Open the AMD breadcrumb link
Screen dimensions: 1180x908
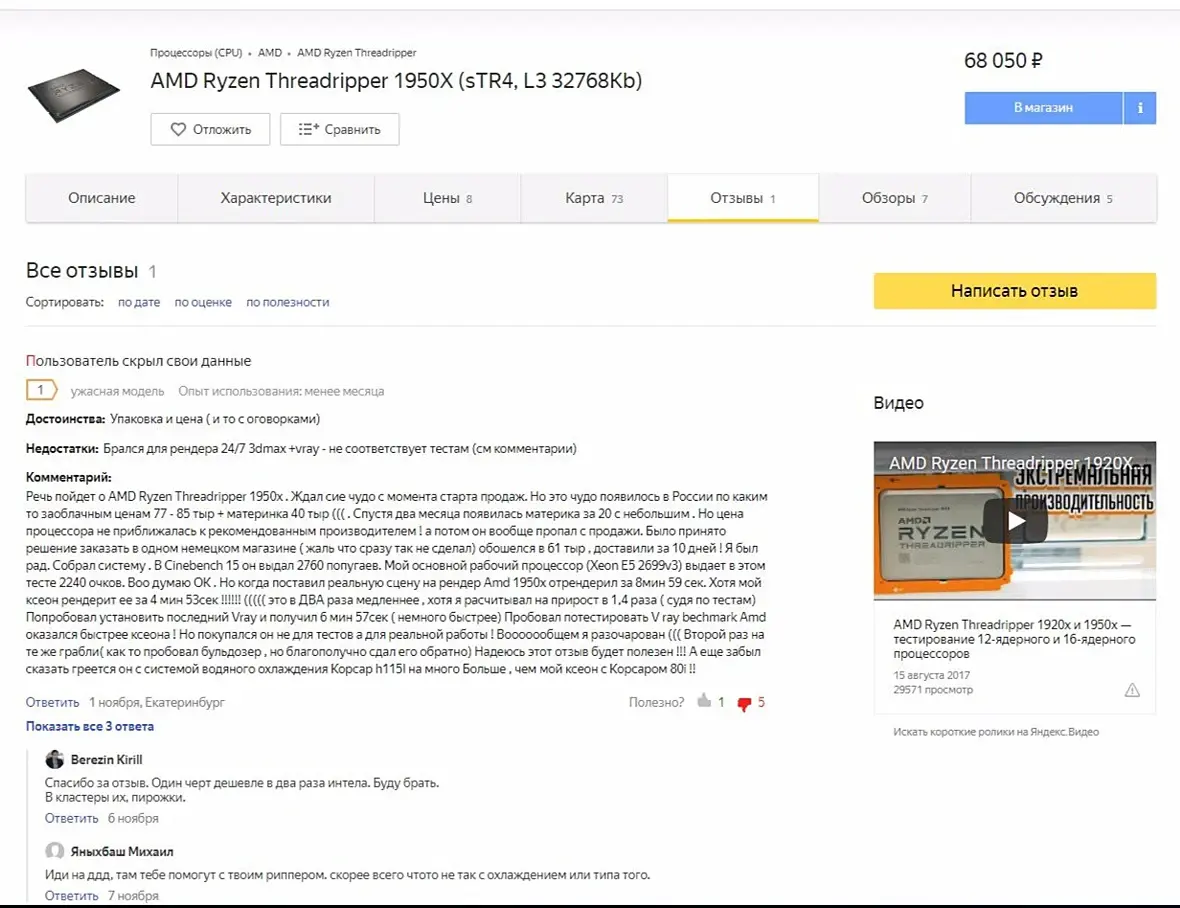(x=269, y=53)
